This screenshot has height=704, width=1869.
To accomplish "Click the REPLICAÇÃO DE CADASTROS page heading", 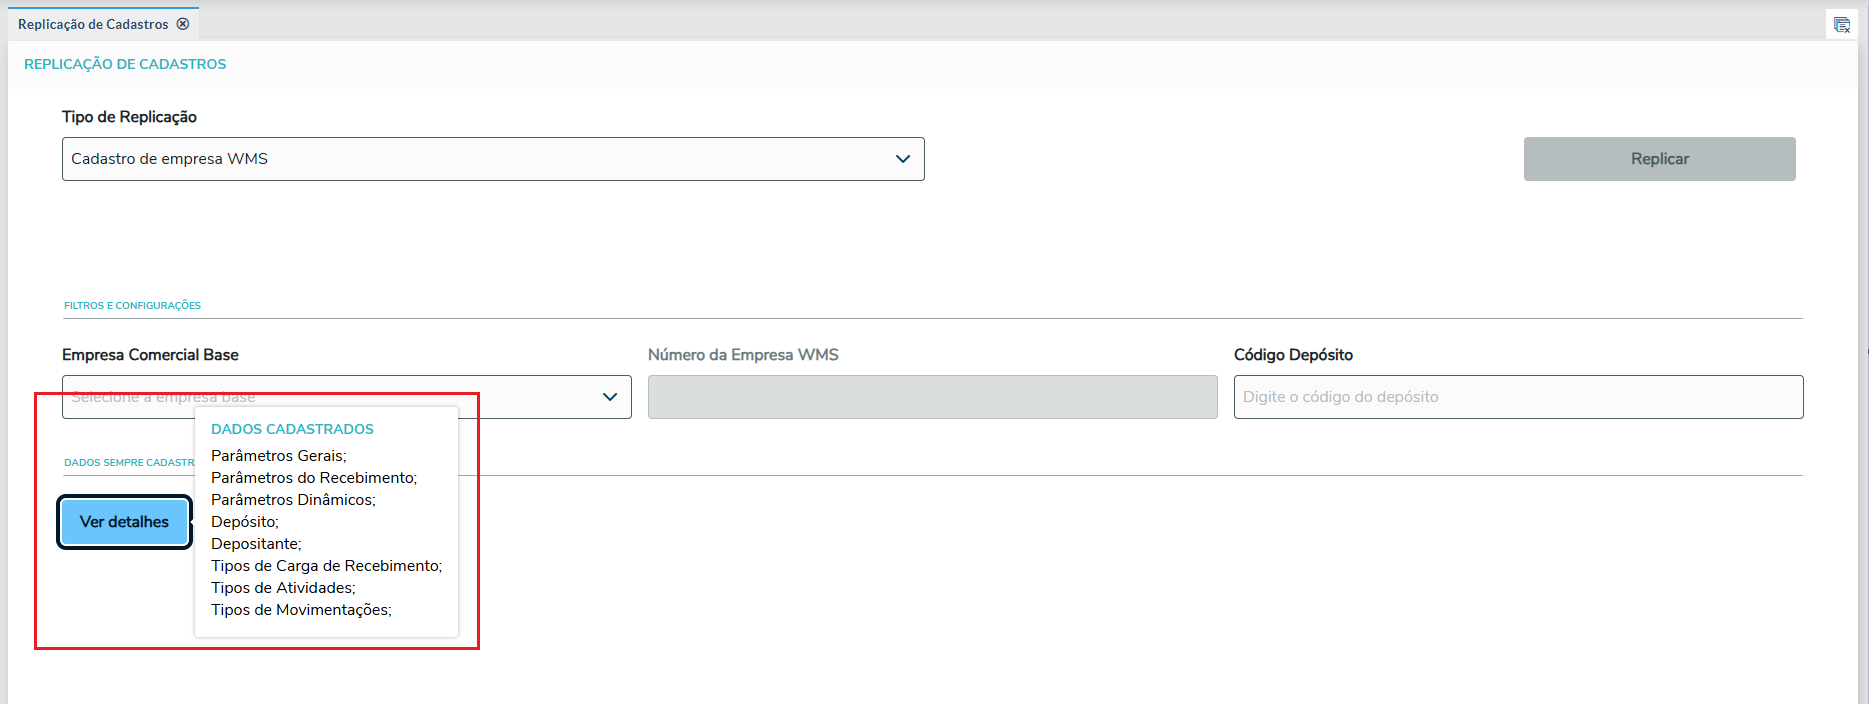I will [125, 64].
